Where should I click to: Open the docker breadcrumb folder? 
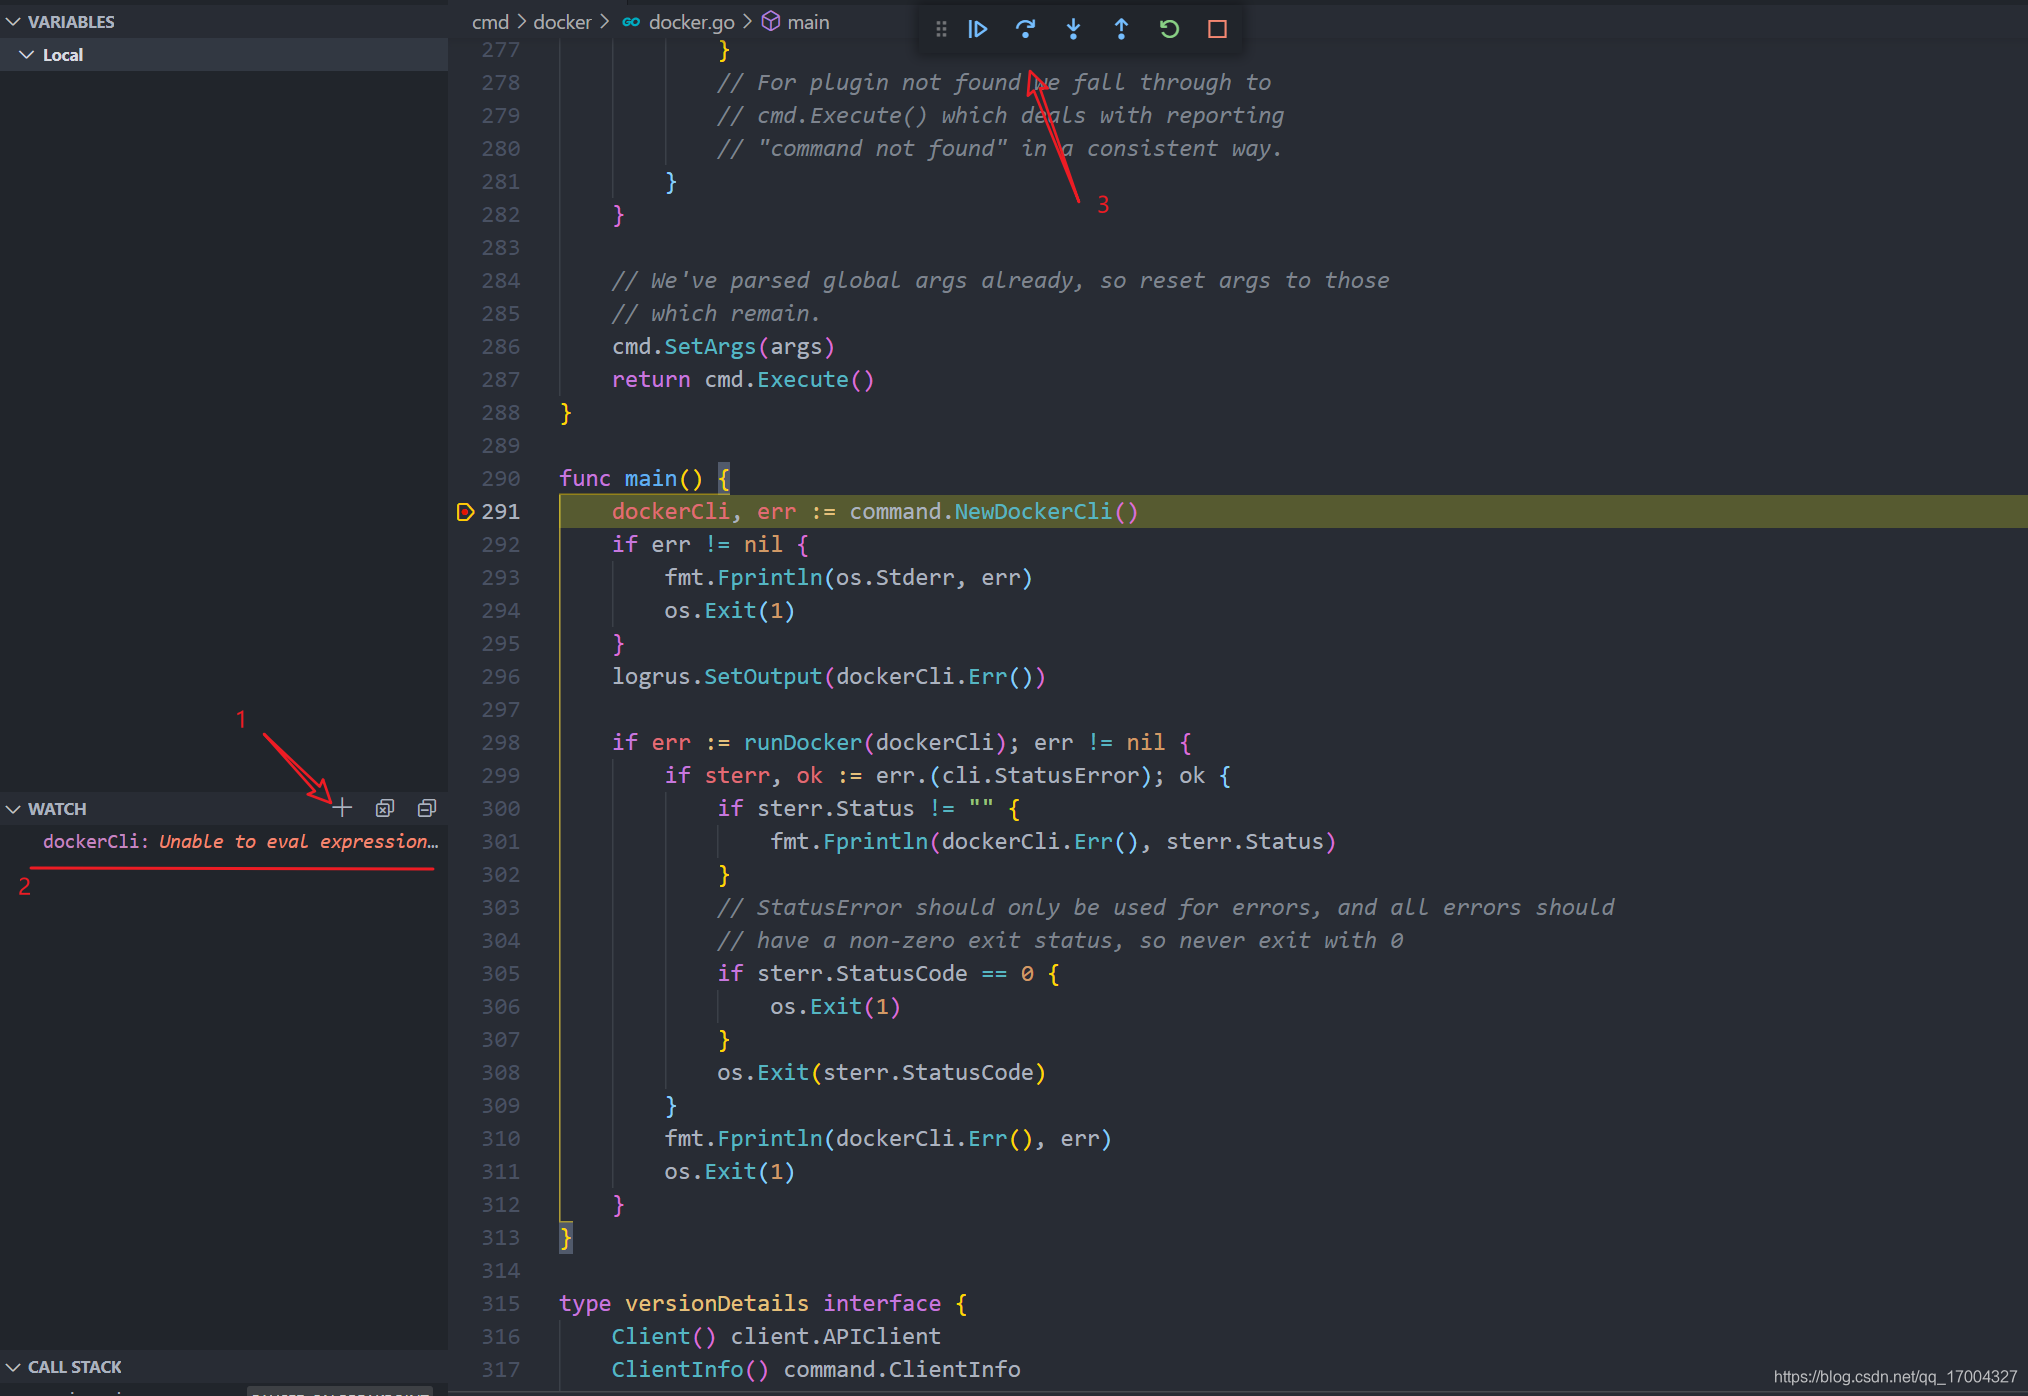point(562,22)
